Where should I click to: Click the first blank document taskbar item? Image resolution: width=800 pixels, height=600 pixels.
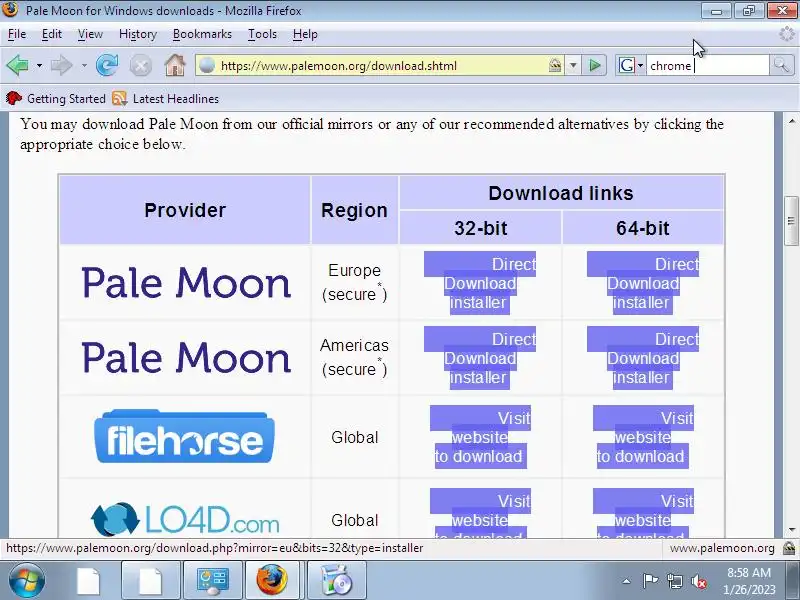click(x=88, y=580)
